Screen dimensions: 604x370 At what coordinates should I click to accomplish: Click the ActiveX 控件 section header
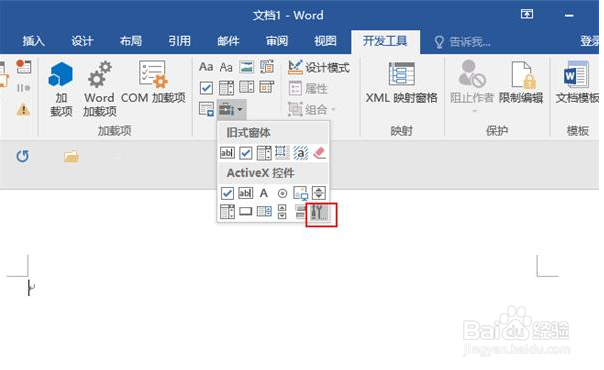pyautogui.click(x=260, y=173)
